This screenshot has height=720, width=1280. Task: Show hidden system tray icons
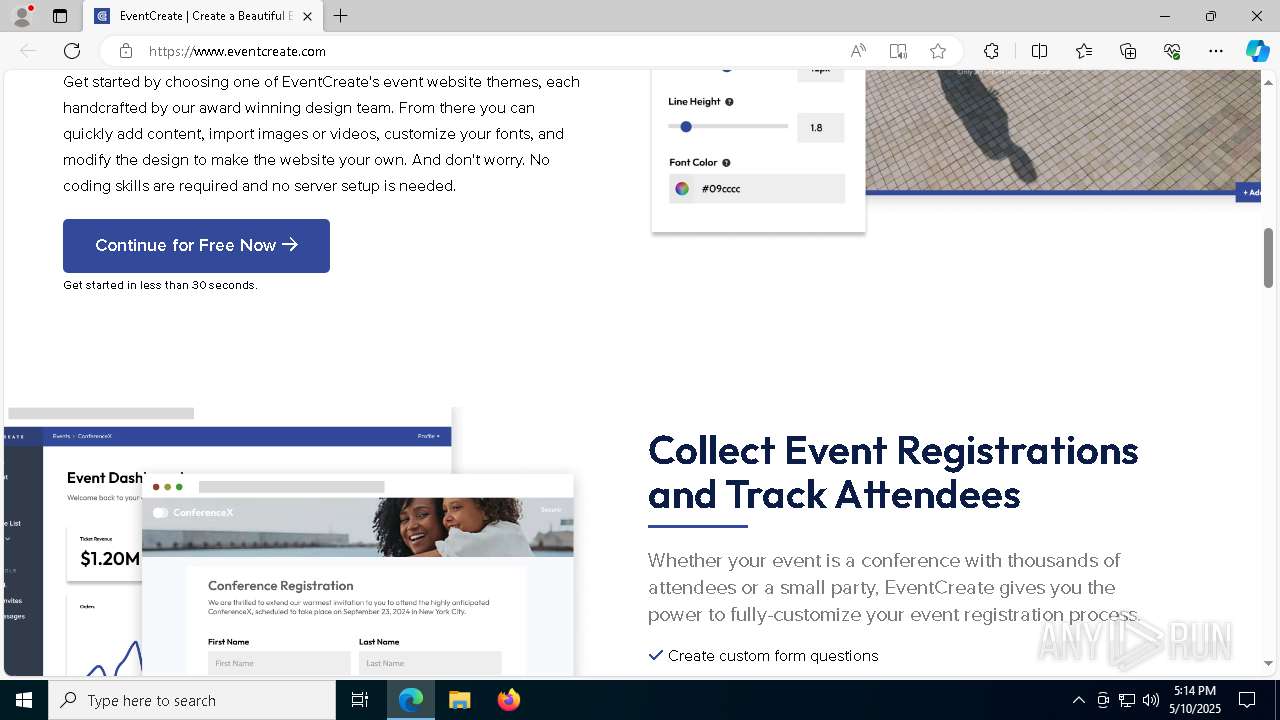coord(1078,700)
